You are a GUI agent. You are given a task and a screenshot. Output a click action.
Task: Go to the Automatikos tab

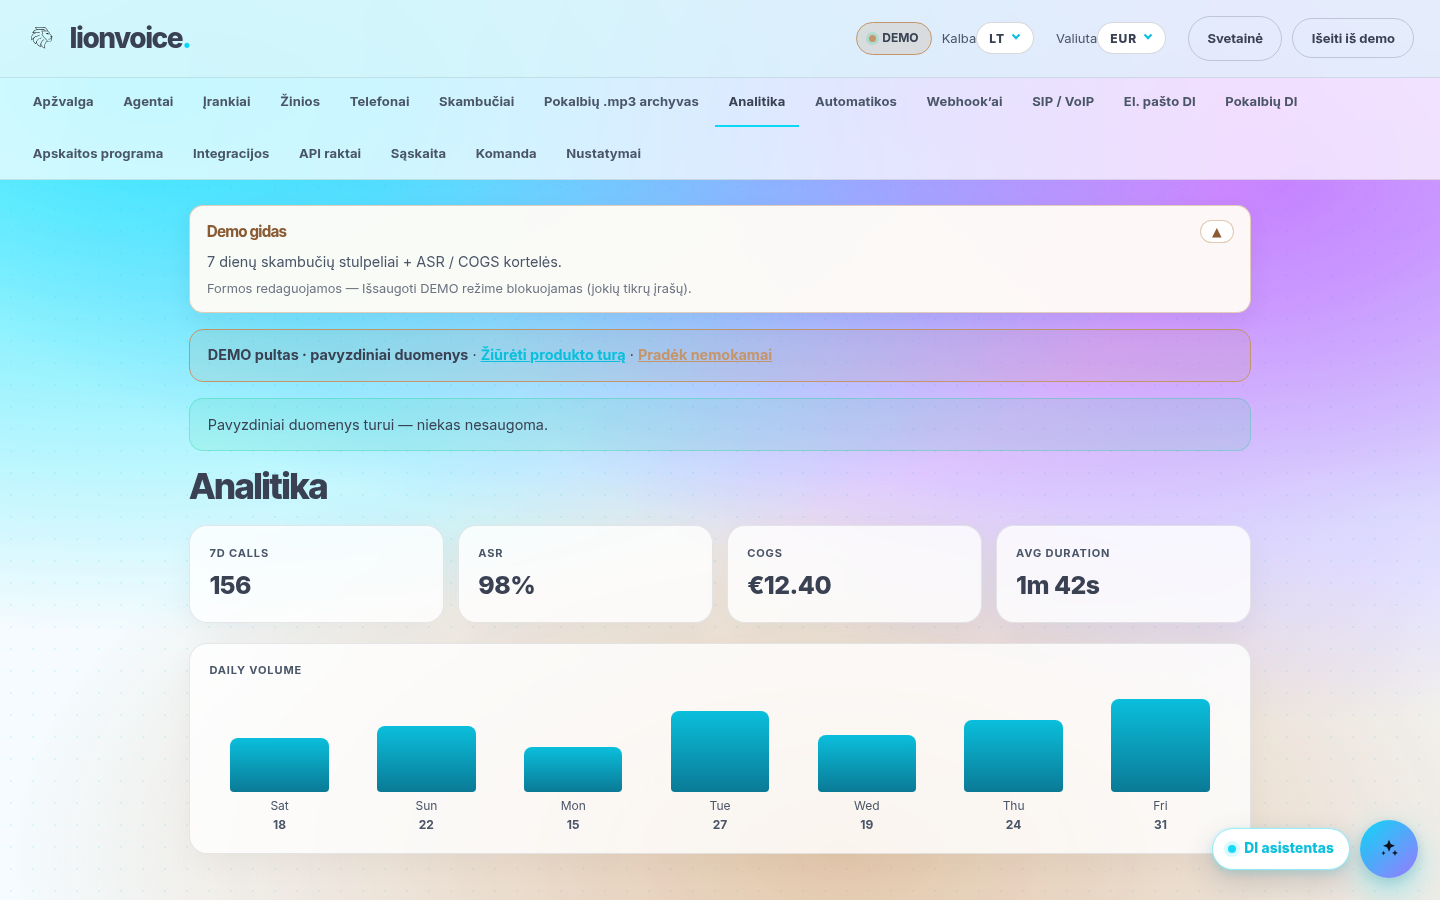click(x=856, y=101)
